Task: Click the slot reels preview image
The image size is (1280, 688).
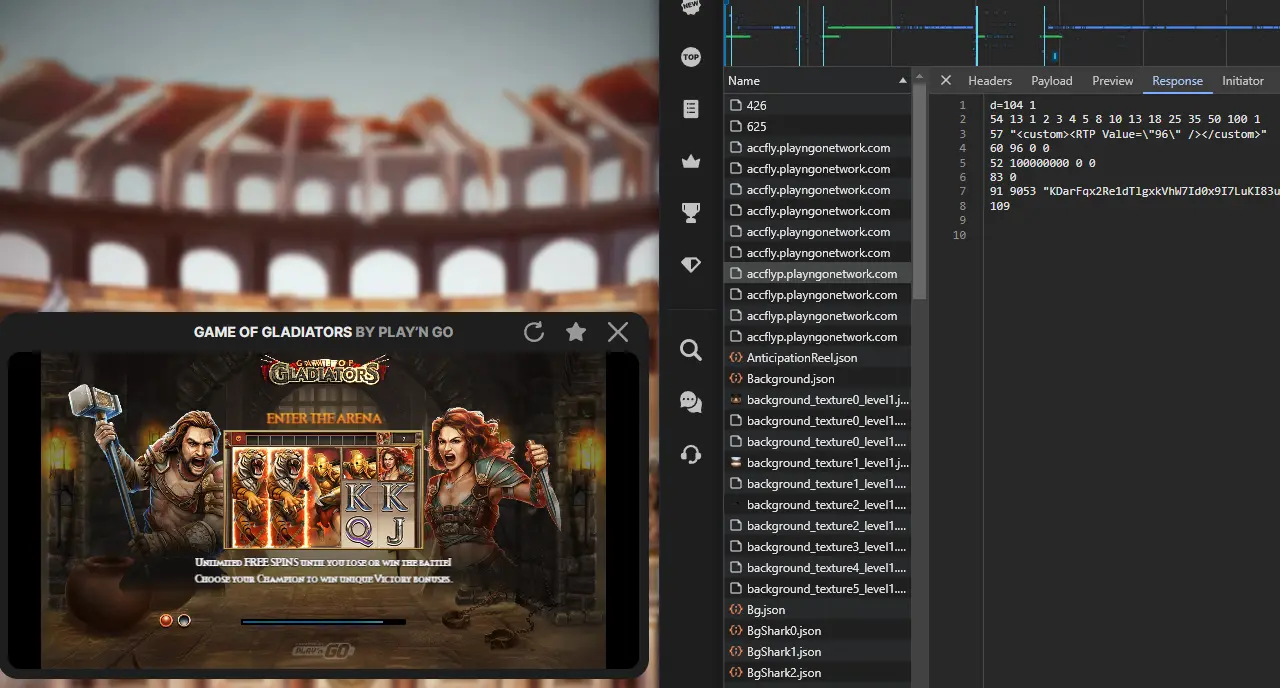Action: (324, 490)
